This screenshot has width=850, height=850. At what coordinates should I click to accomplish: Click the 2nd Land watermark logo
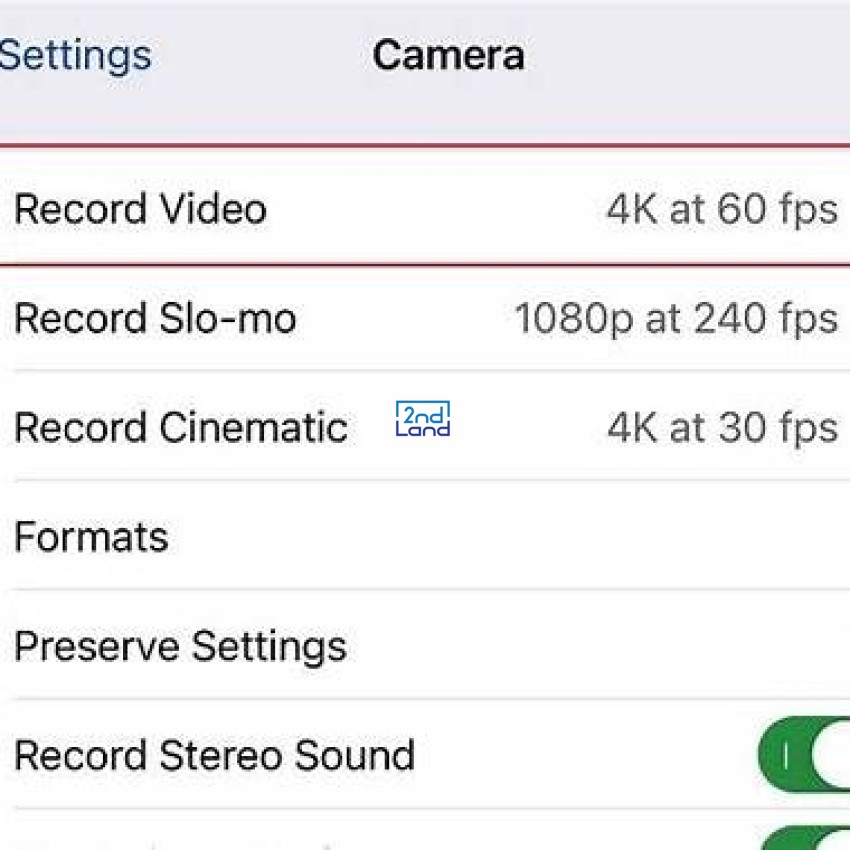click(423, 419)
